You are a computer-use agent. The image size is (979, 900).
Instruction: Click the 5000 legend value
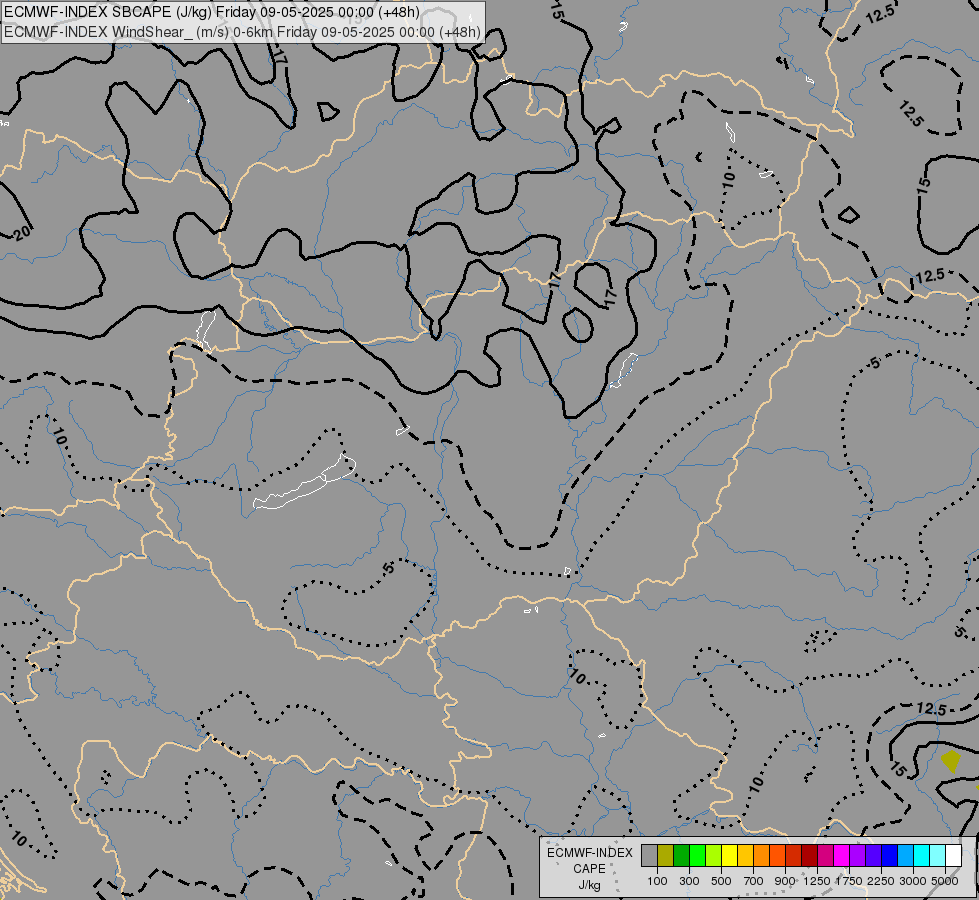[945, 881]
